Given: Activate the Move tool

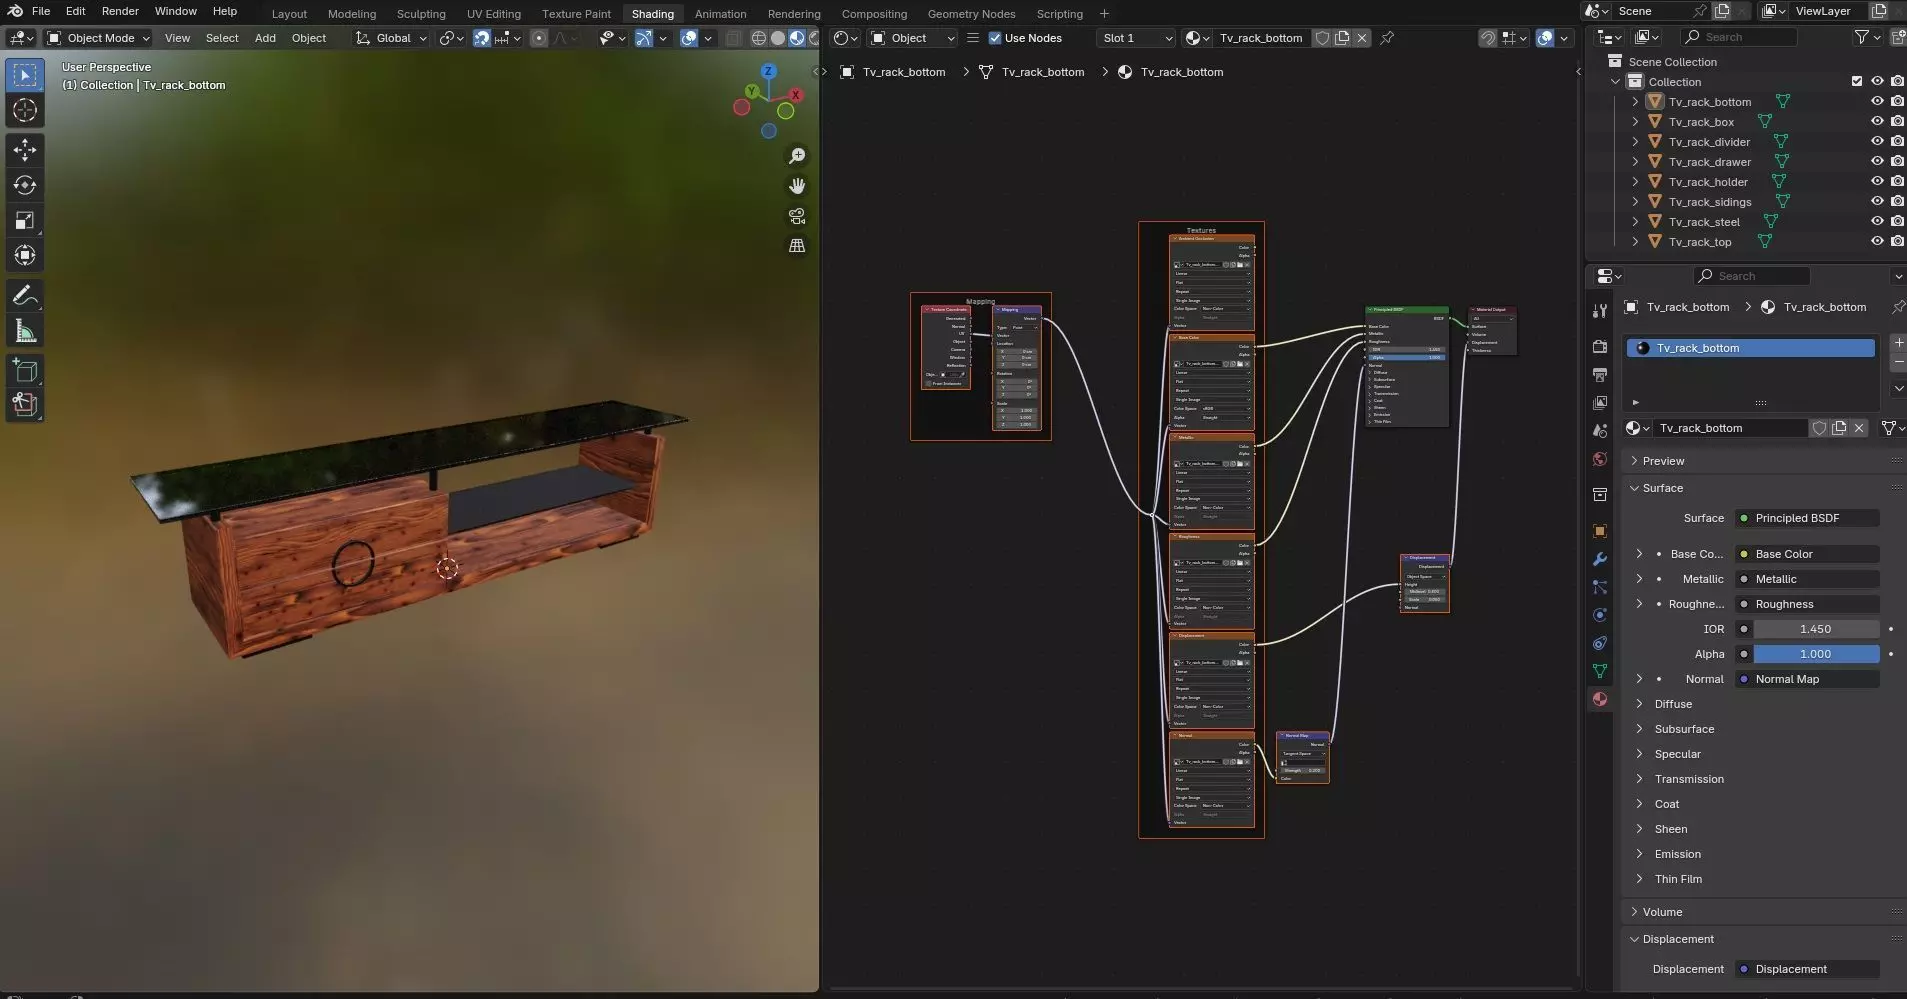Looking at the screenshot, I should (x=25, y=150).
